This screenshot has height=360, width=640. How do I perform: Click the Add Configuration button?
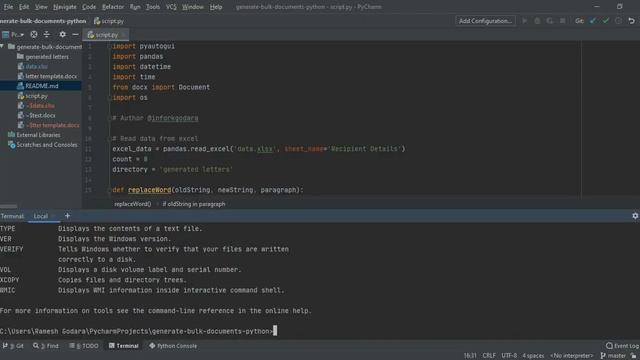pos(485,21)
